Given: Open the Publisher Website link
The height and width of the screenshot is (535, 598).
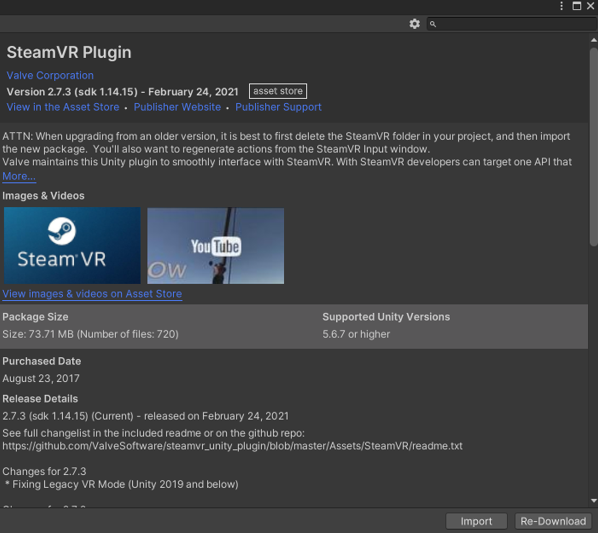Looking at the screenshot, I should pyautogui.click(x=177, y=107).
